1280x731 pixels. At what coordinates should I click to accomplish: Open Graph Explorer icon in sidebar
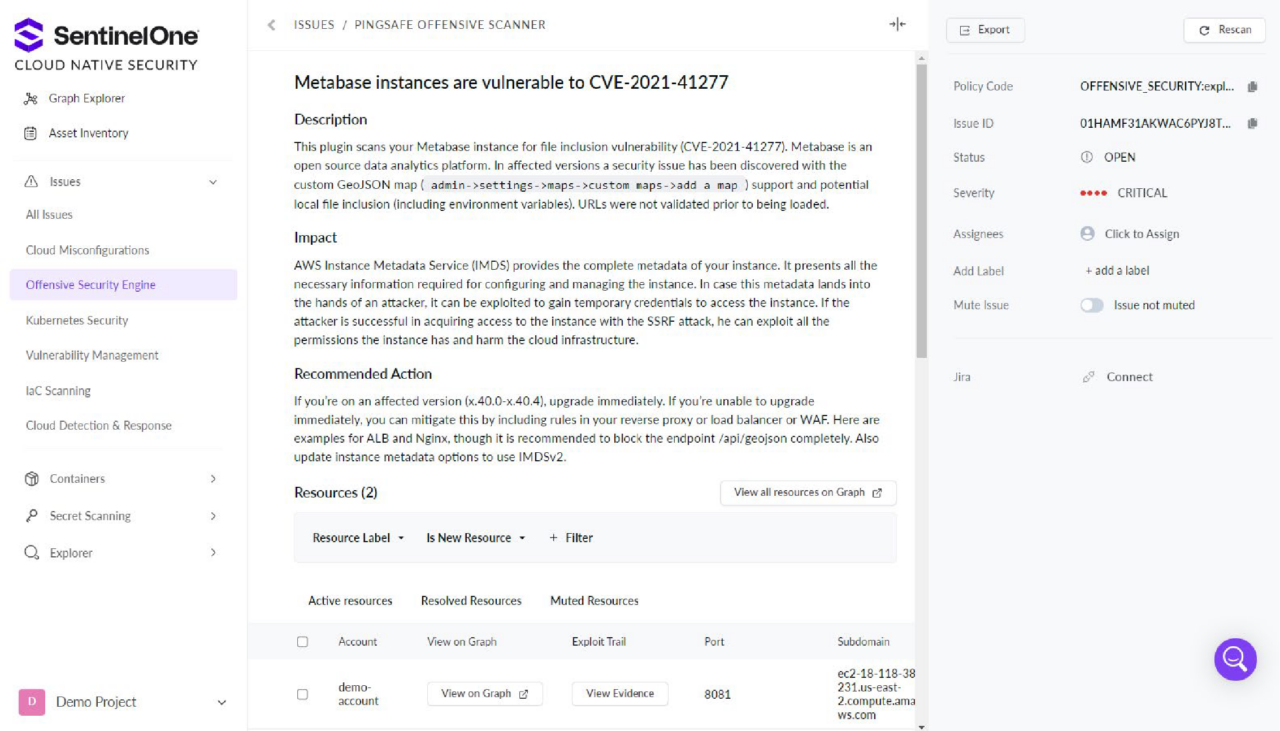point(30,98)
